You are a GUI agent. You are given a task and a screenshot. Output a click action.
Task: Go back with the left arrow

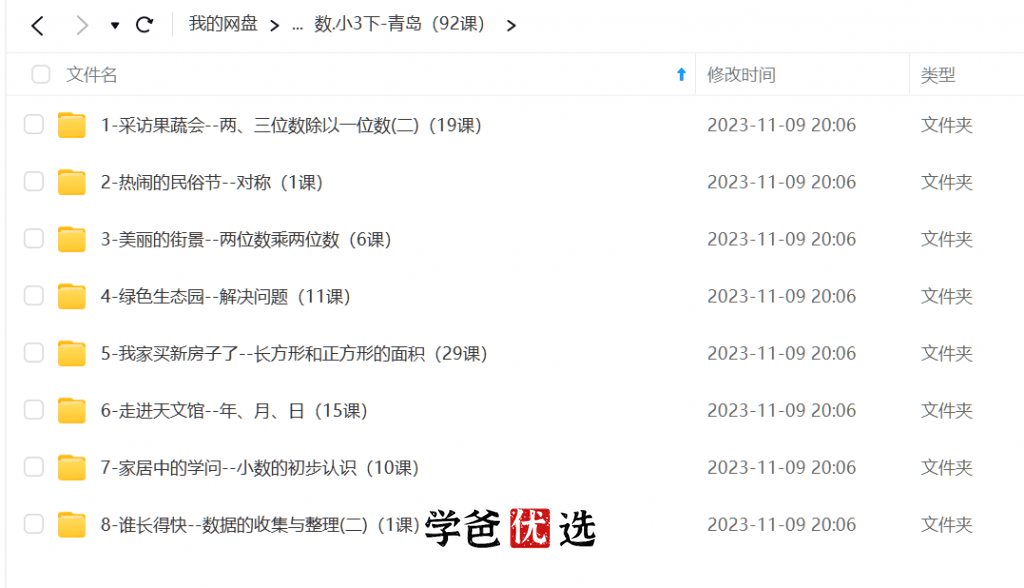pyautogui.click(x=37, y=25)
